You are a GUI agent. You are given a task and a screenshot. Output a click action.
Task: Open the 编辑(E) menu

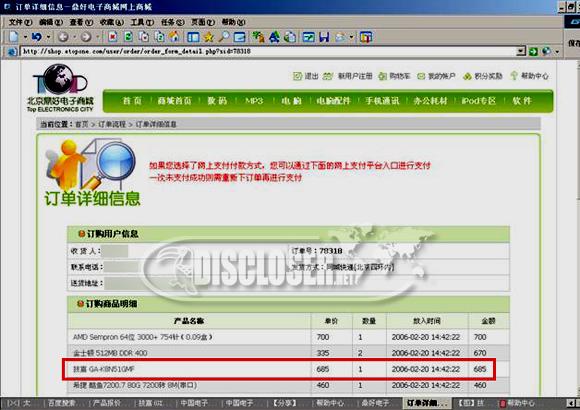tap(51, 22)
